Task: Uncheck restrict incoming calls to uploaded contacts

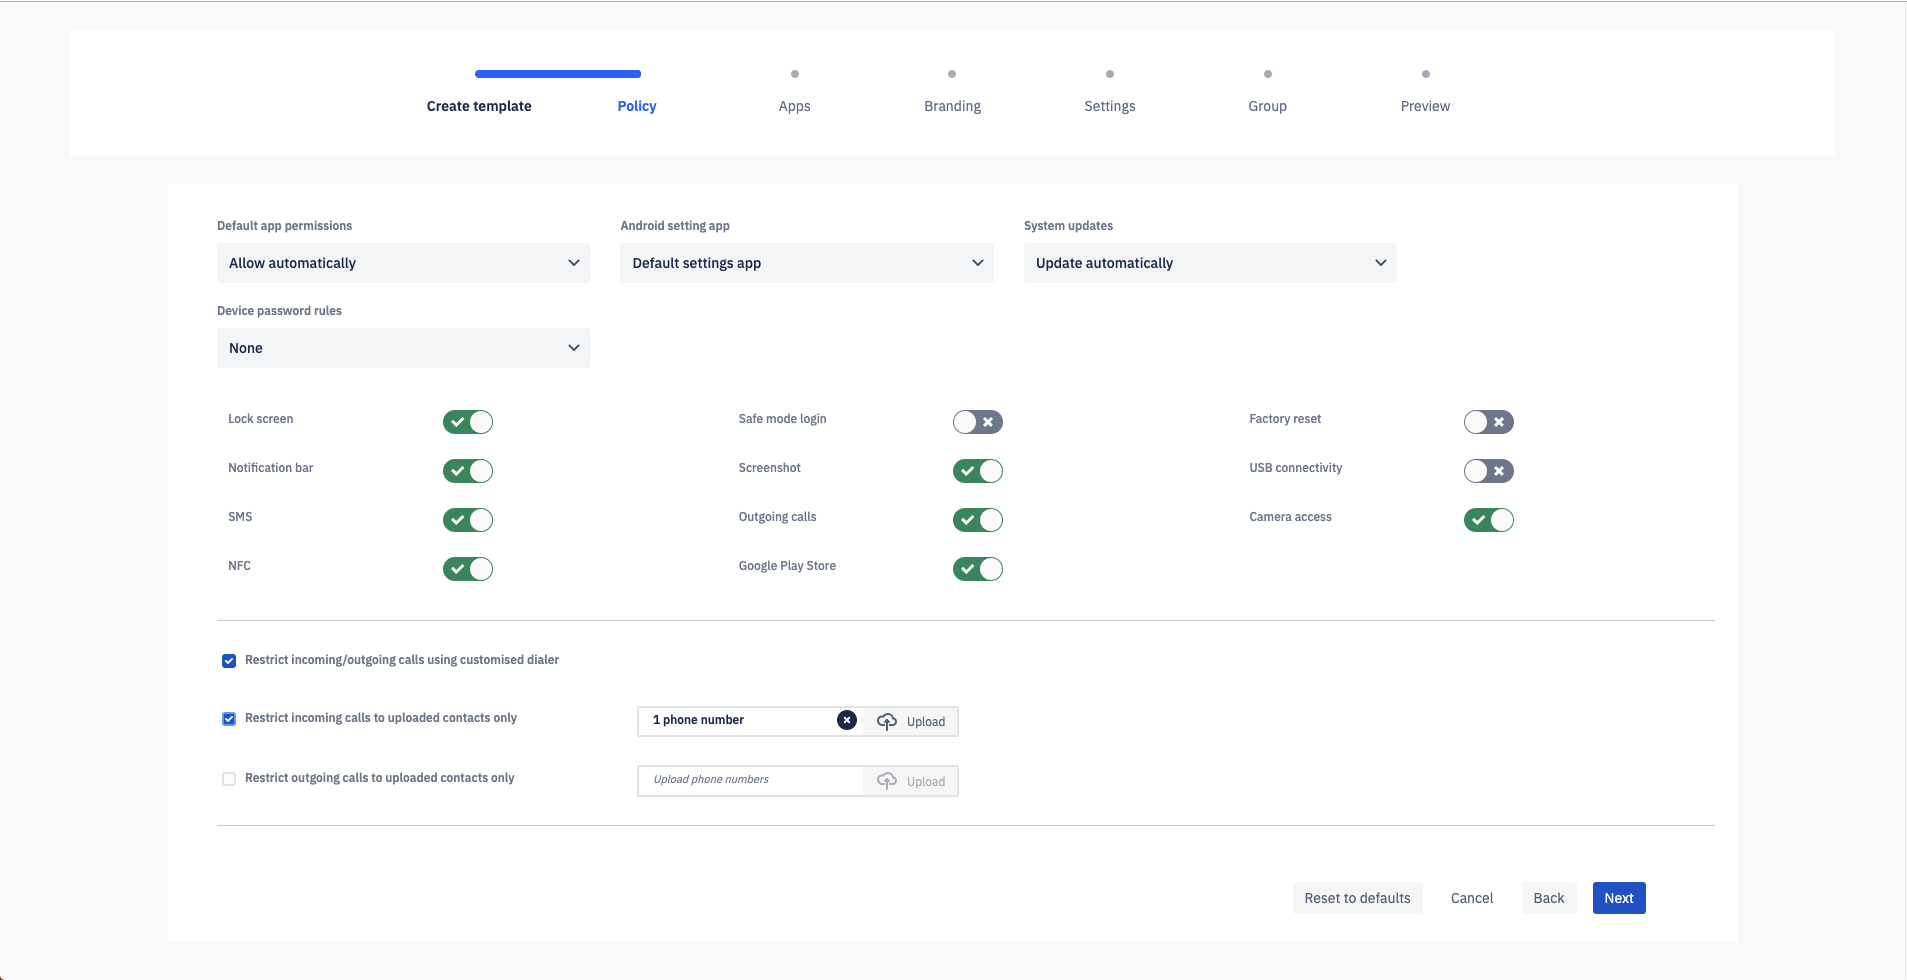Action: 229,719
